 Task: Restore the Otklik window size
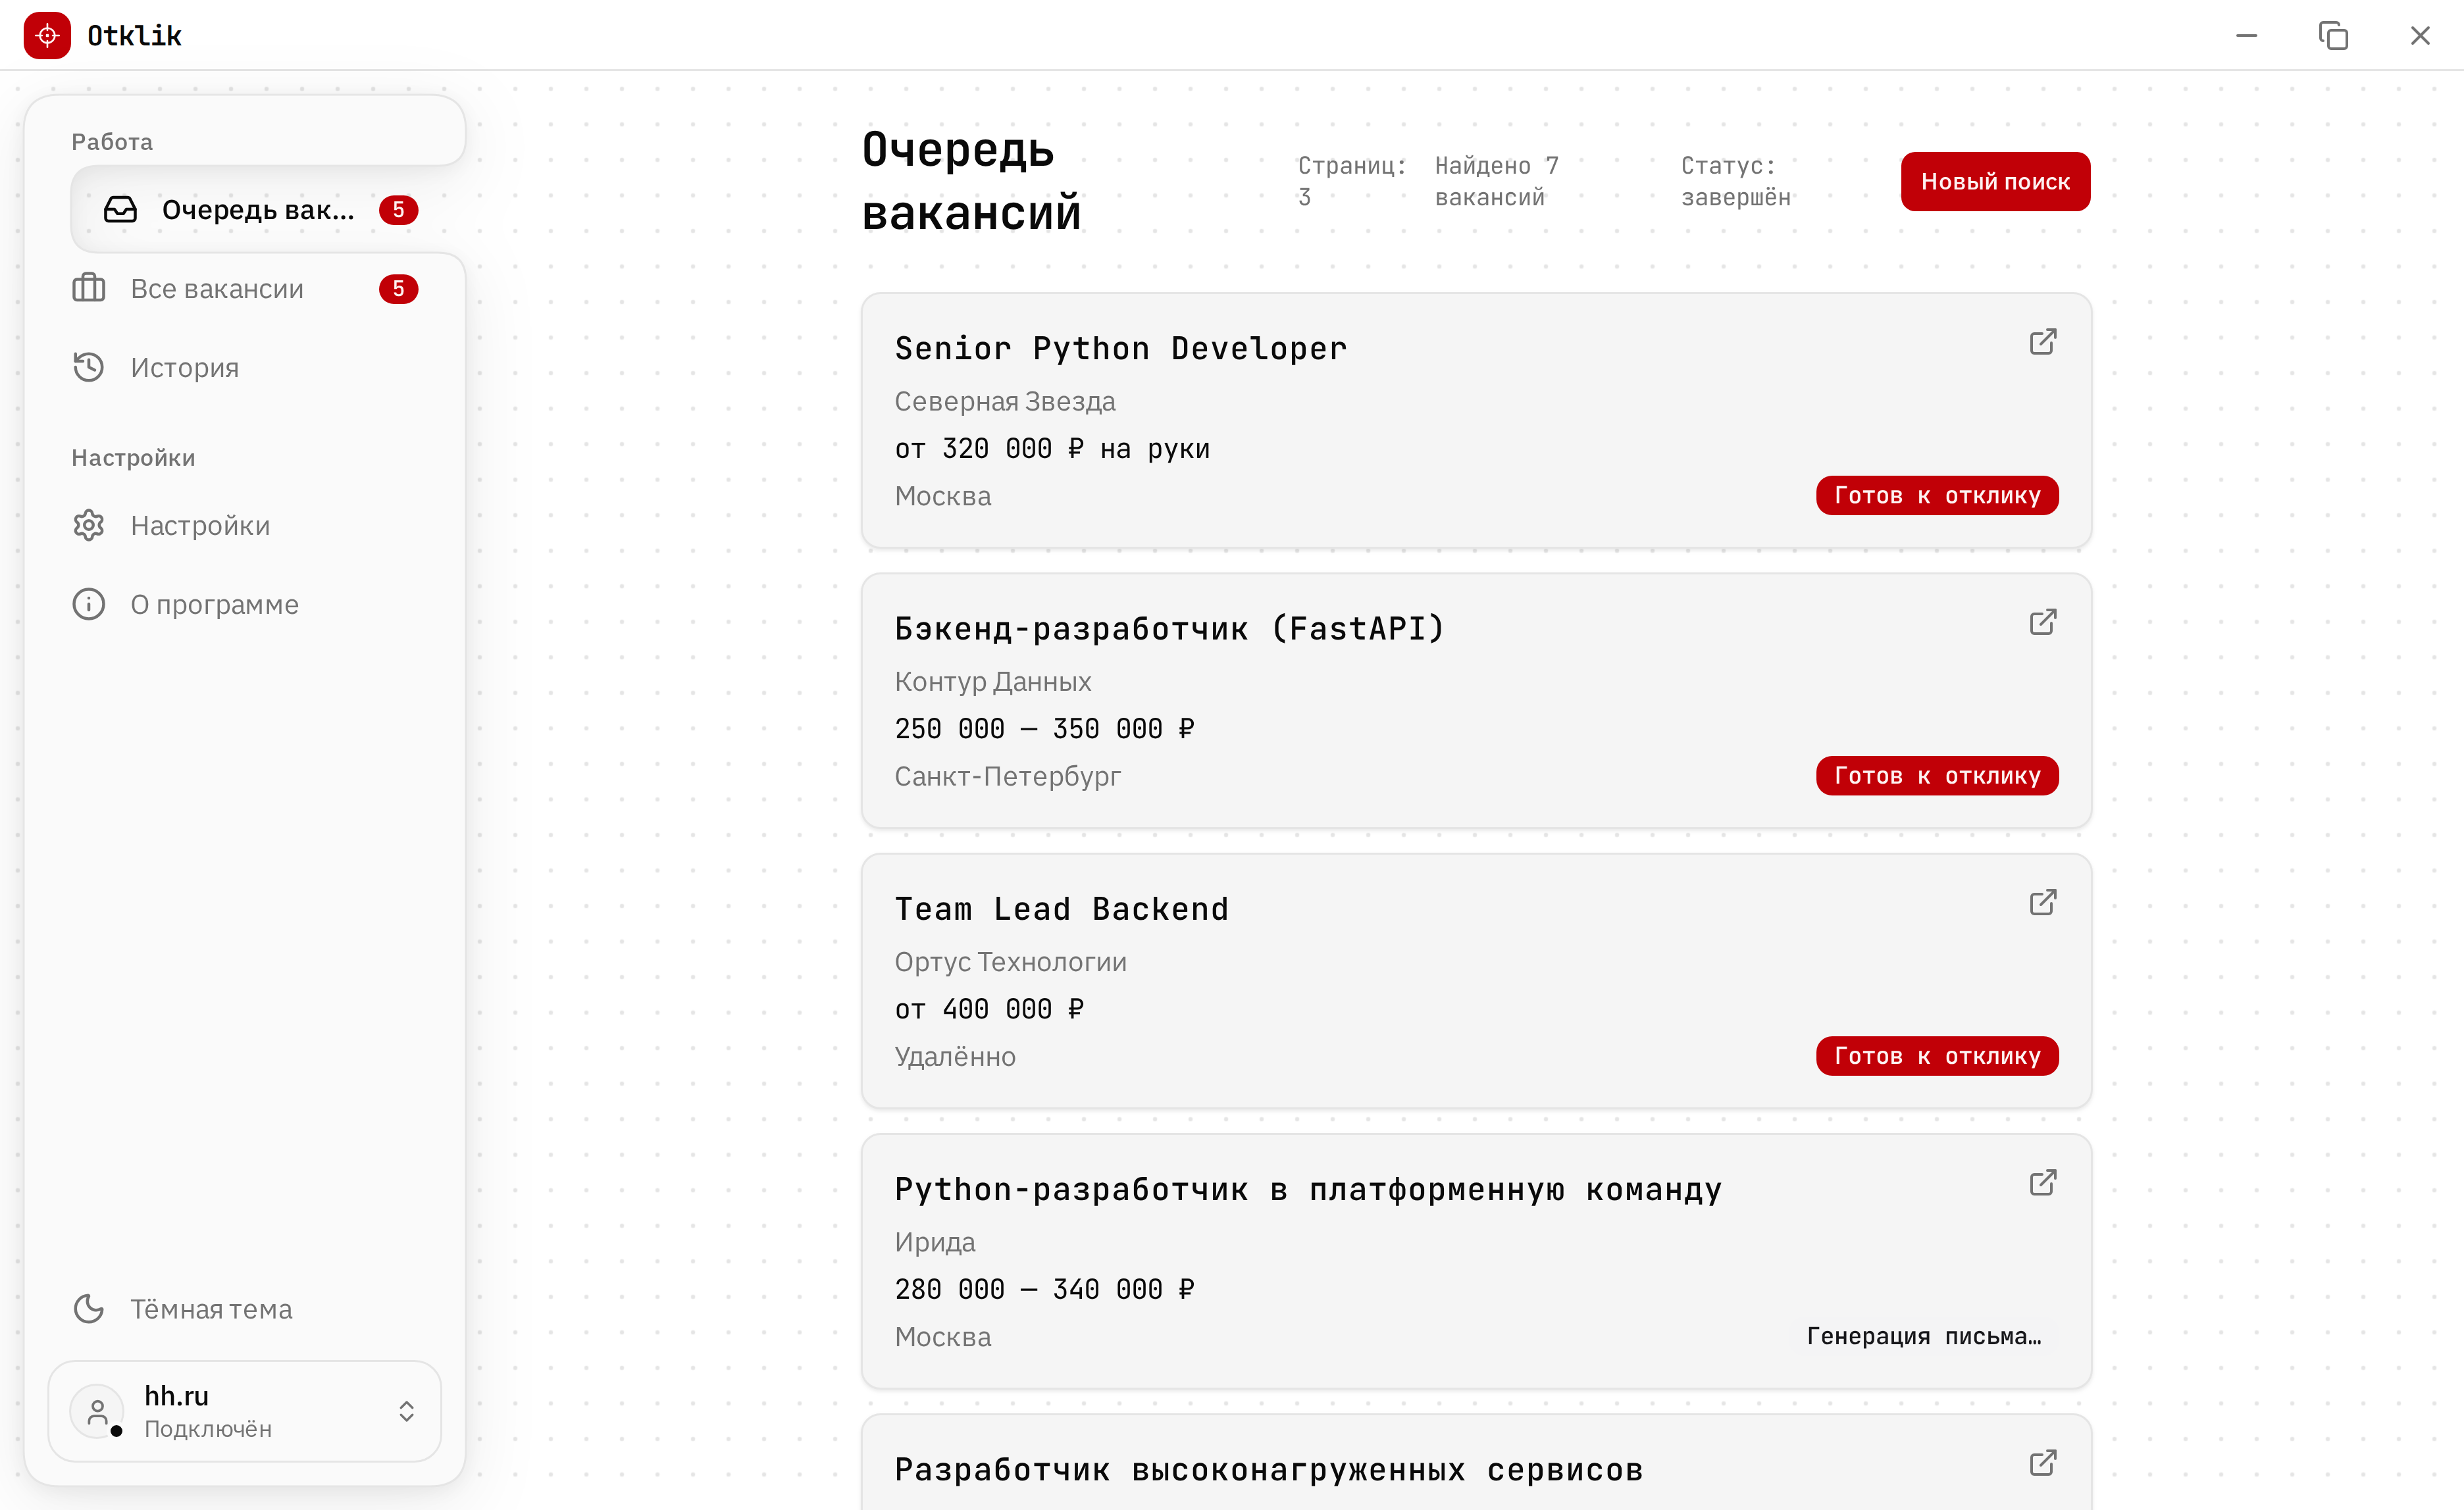click(x=2333, y=35)
